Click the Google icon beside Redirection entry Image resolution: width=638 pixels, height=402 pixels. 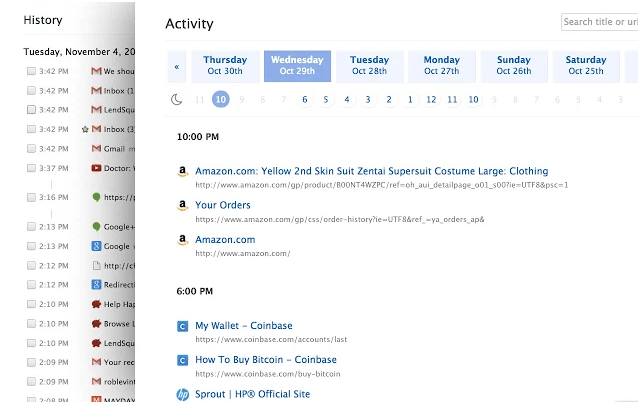[96, 285]
